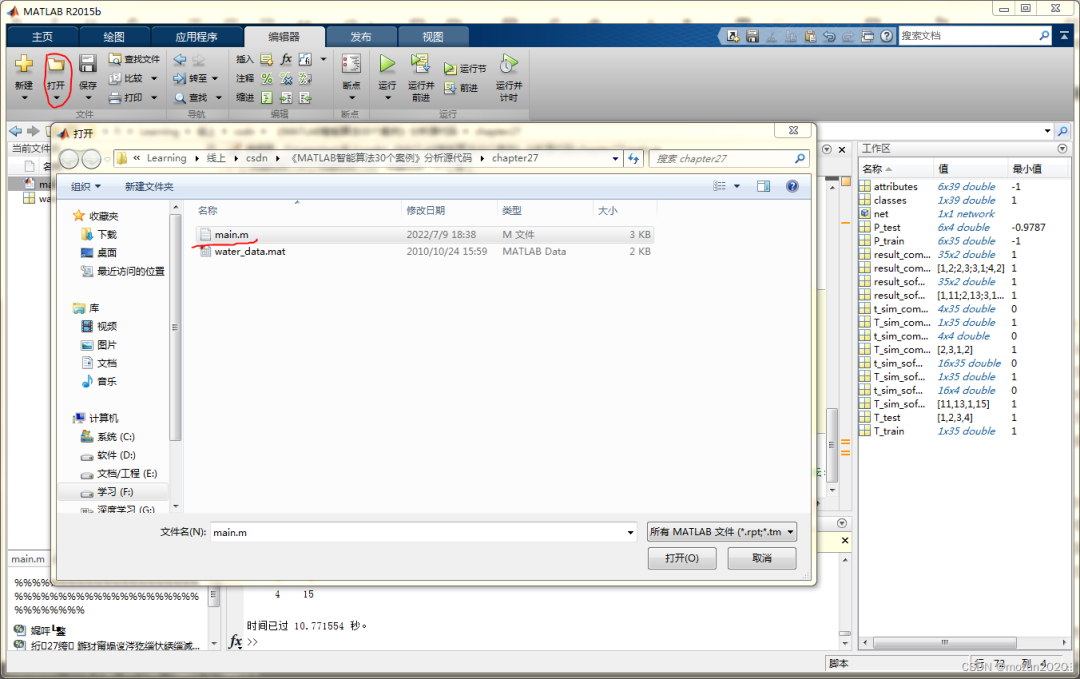The width and height of the screenshot is (1080, 679).
Task: Click 桌面 (Desktop) in navigation pane
Action: (99, 253)
